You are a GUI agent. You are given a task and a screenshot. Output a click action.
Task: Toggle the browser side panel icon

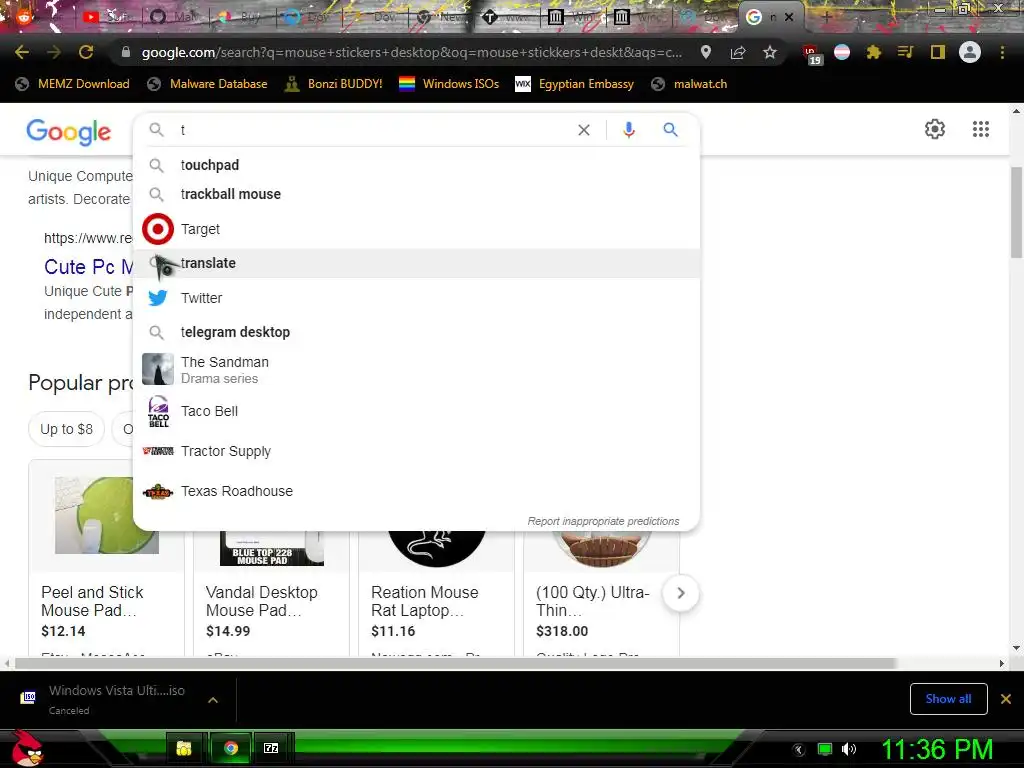tap(938, 52)
